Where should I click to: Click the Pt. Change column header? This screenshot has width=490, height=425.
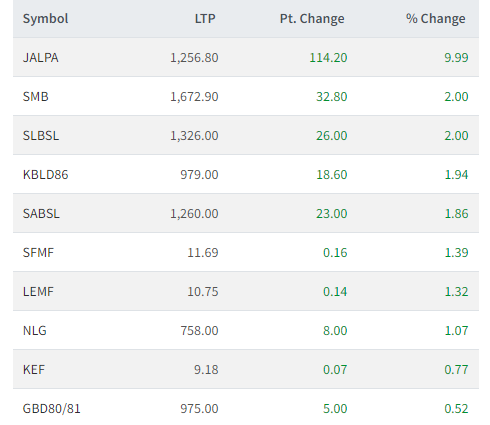[312, 19]
